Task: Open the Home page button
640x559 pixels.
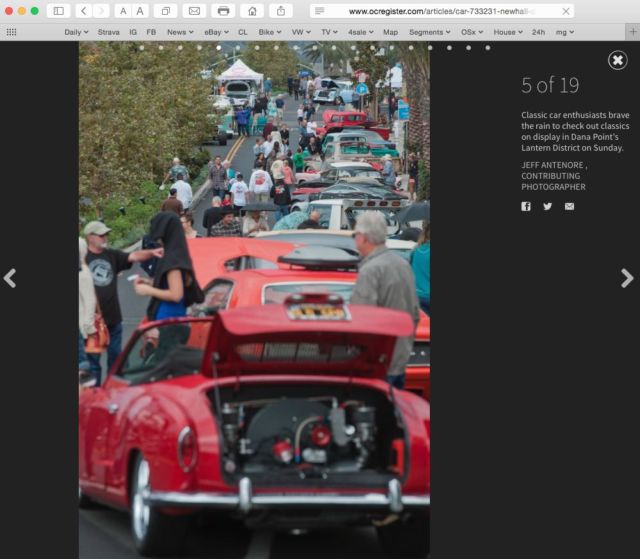Action: 252,11
